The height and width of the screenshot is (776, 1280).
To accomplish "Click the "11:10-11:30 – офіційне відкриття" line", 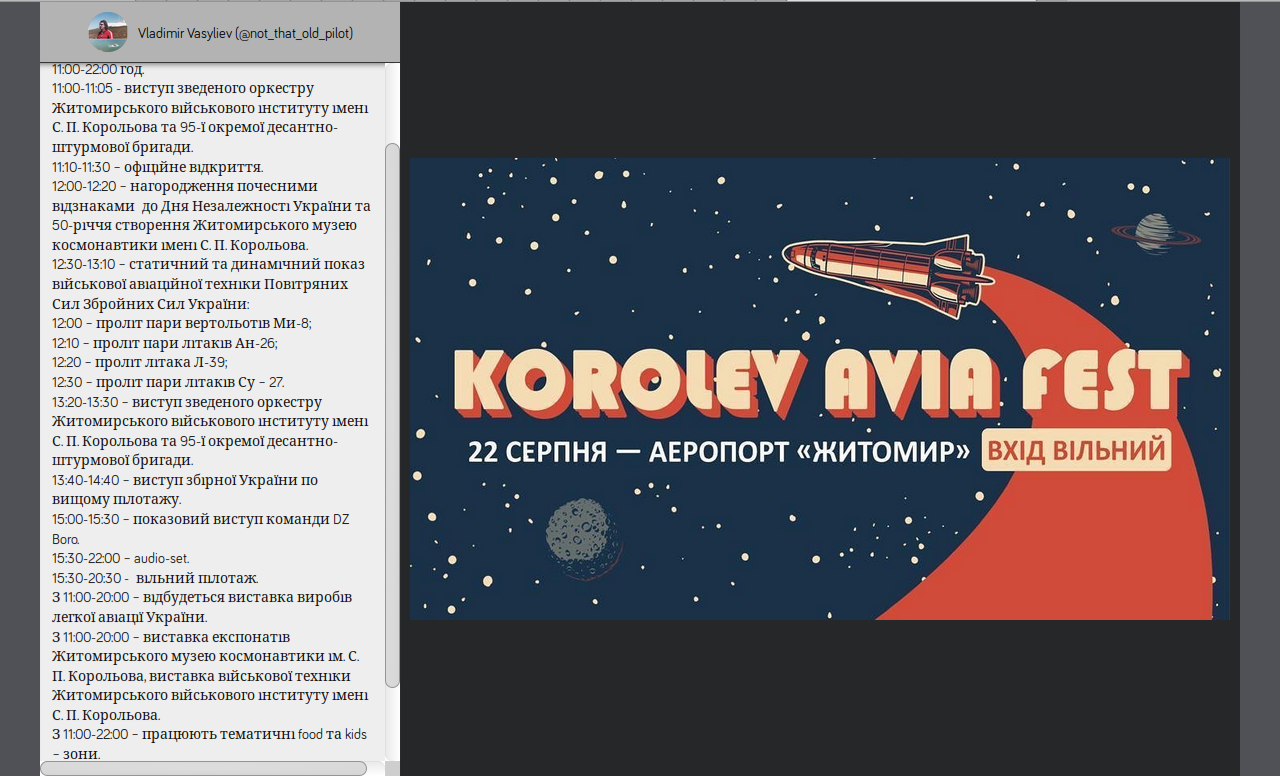I will pyautogui.click(x=157, y=167).
